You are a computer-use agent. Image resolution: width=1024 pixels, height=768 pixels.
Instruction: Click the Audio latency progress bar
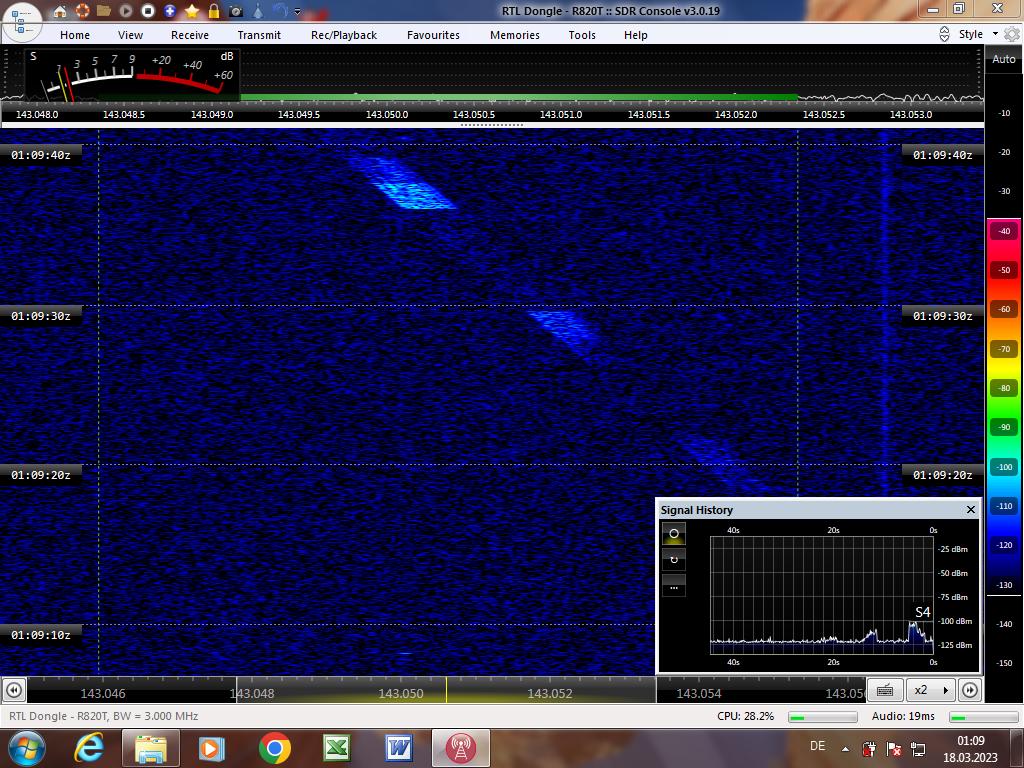click(984, 717)
